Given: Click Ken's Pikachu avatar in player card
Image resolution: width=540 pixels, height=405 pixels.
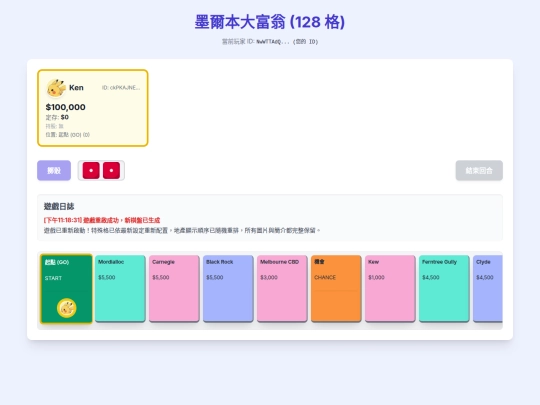Looking at the screenshot, I should tap(56, 88).
